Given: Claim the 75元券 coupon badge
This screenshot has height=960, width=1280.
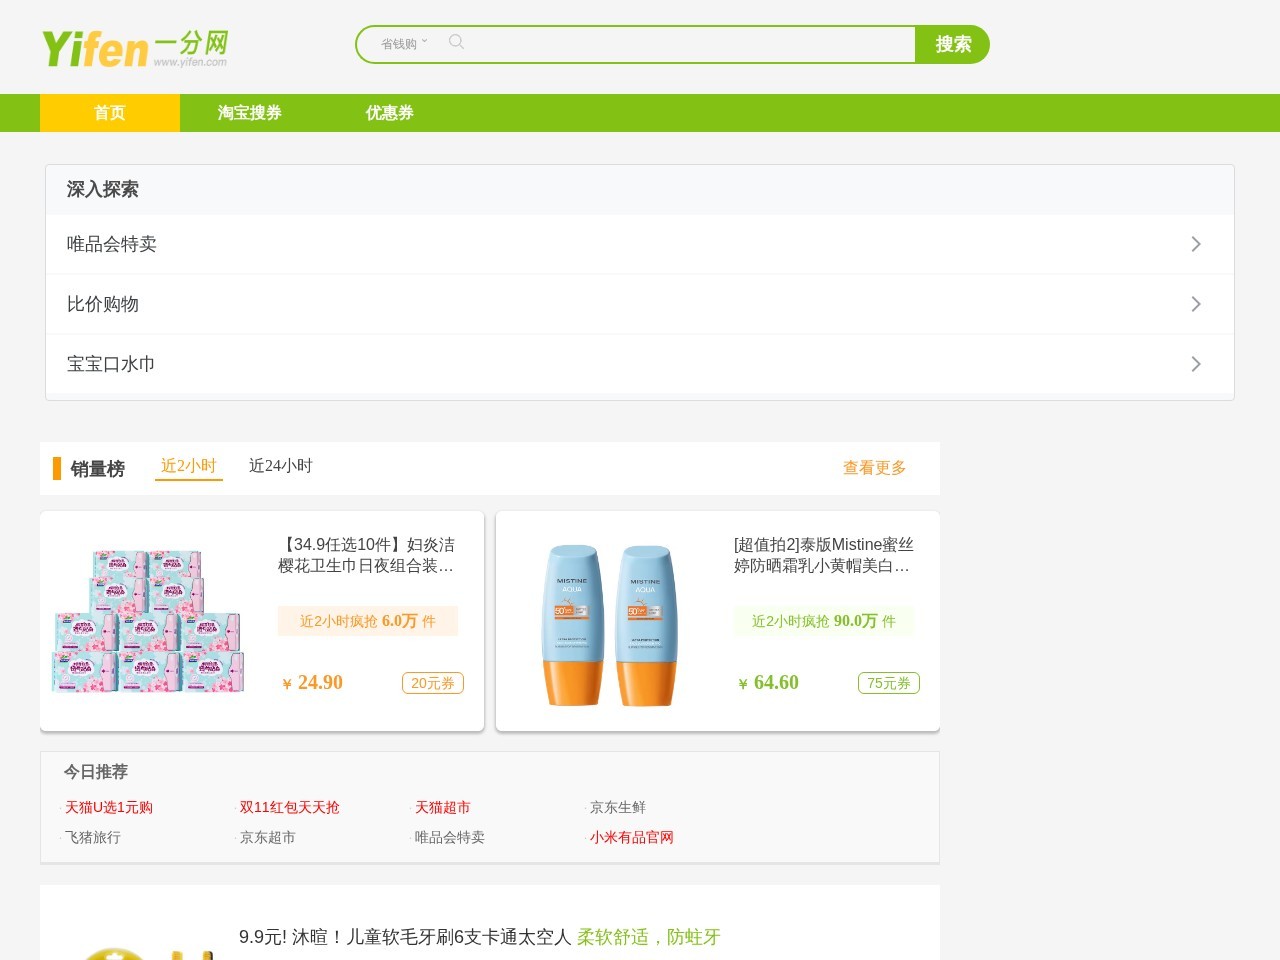Looking at the screenshot, I should [888, 683].
